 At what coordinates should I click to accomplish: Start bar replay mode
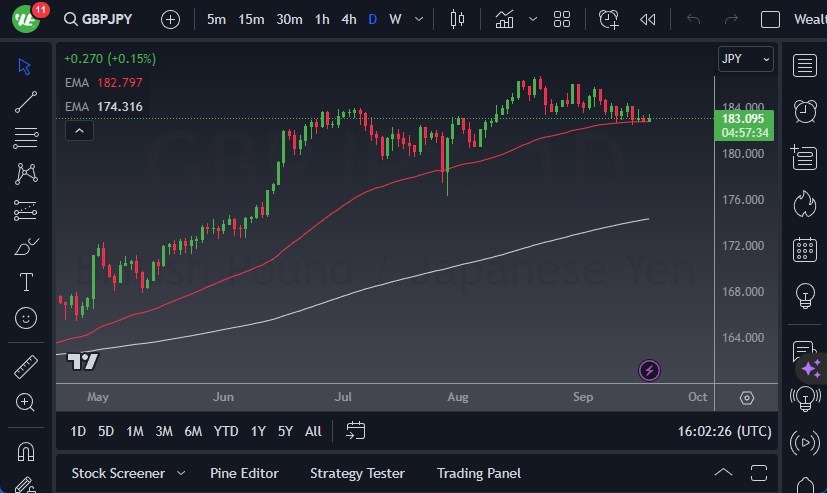tap(648, 19)
